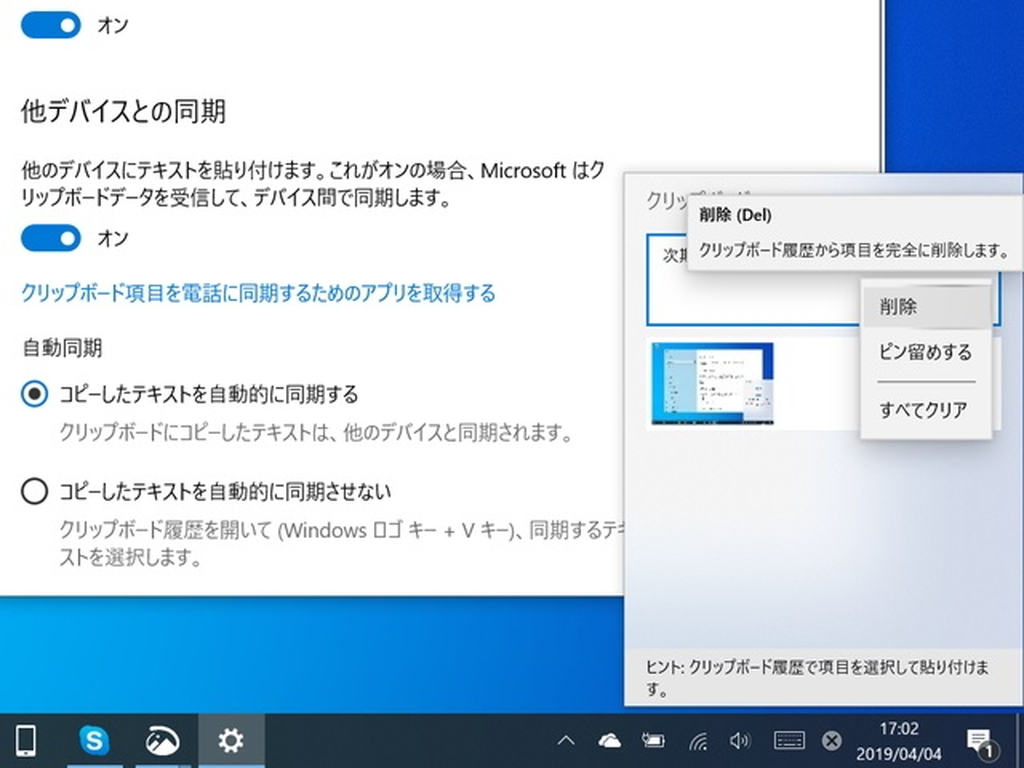Select コピーしたテキストを自動的に同期させない option
1024x768 pixels.
pos(34,491)
